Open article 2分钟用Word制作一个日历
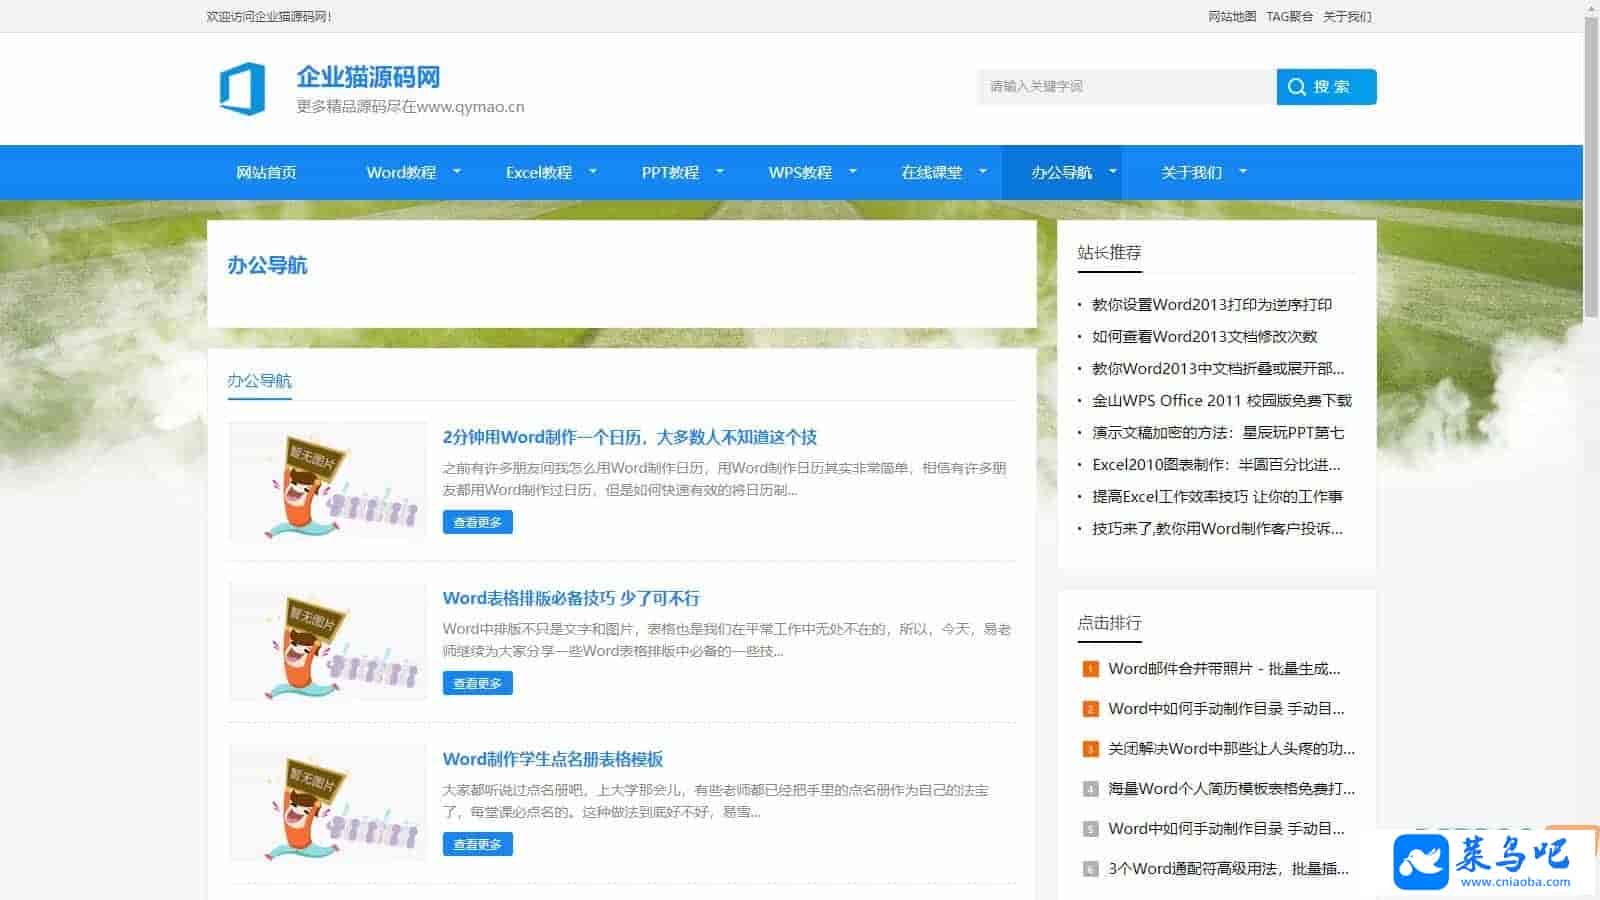 [630, 437]
